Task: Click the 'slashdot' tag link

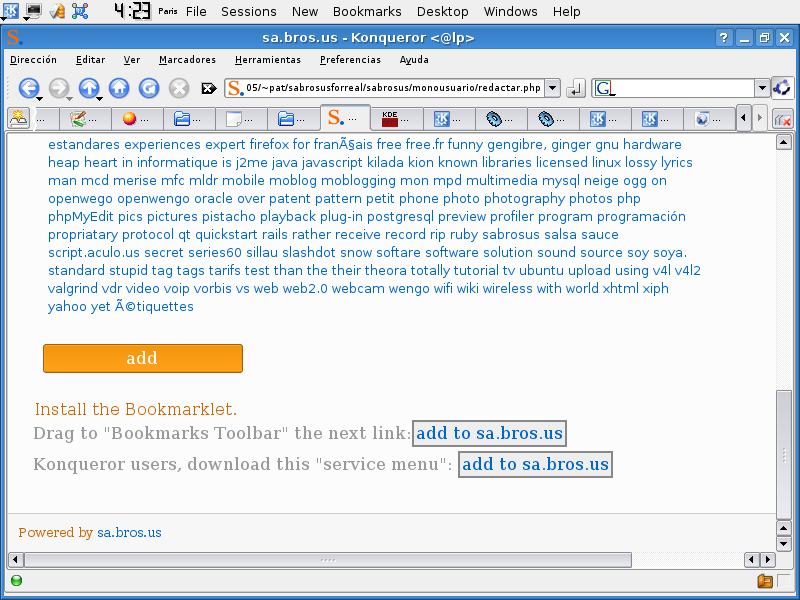Action: pos(309,253)
